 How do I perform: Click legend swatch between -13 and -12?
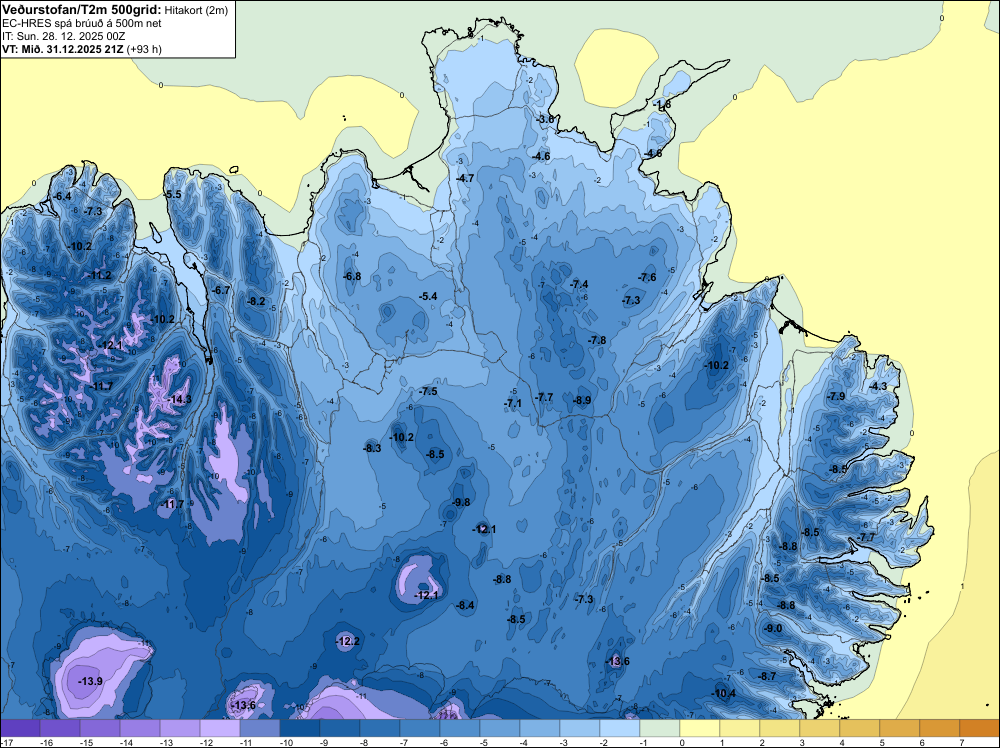point(180,728)
